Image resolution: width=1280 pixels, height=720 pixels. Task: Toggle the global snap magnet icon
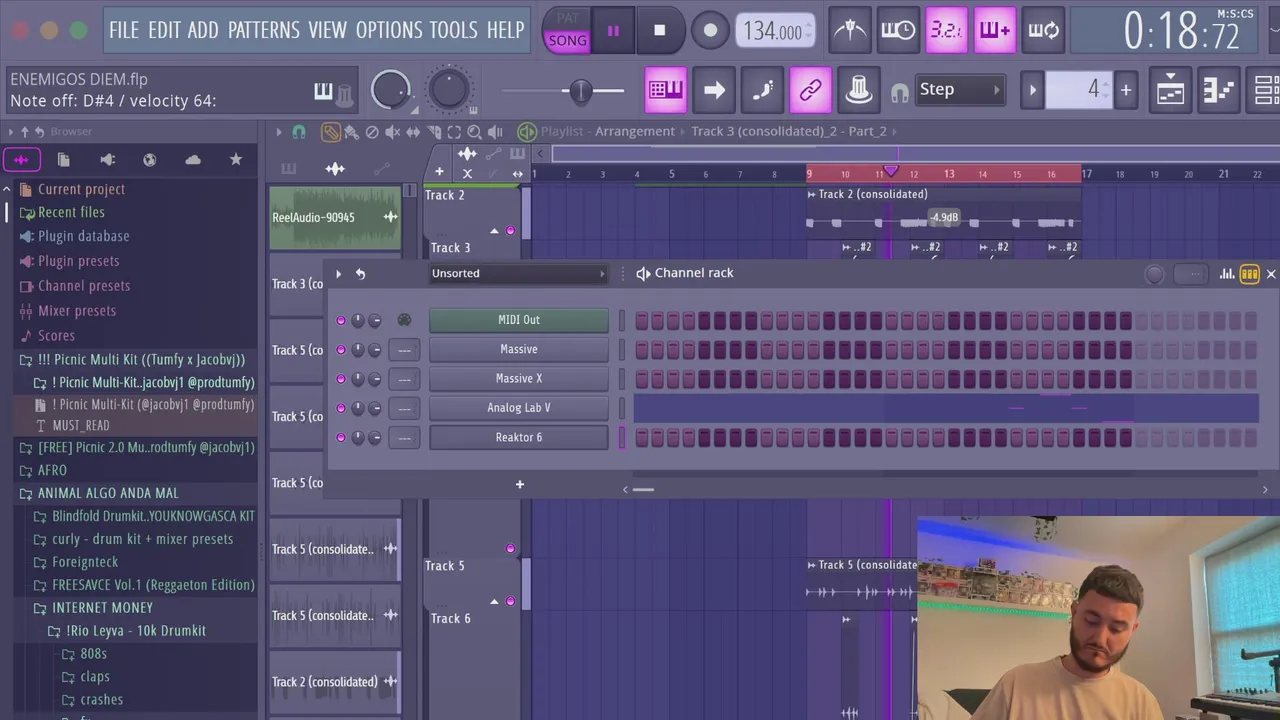coord(900,93)
